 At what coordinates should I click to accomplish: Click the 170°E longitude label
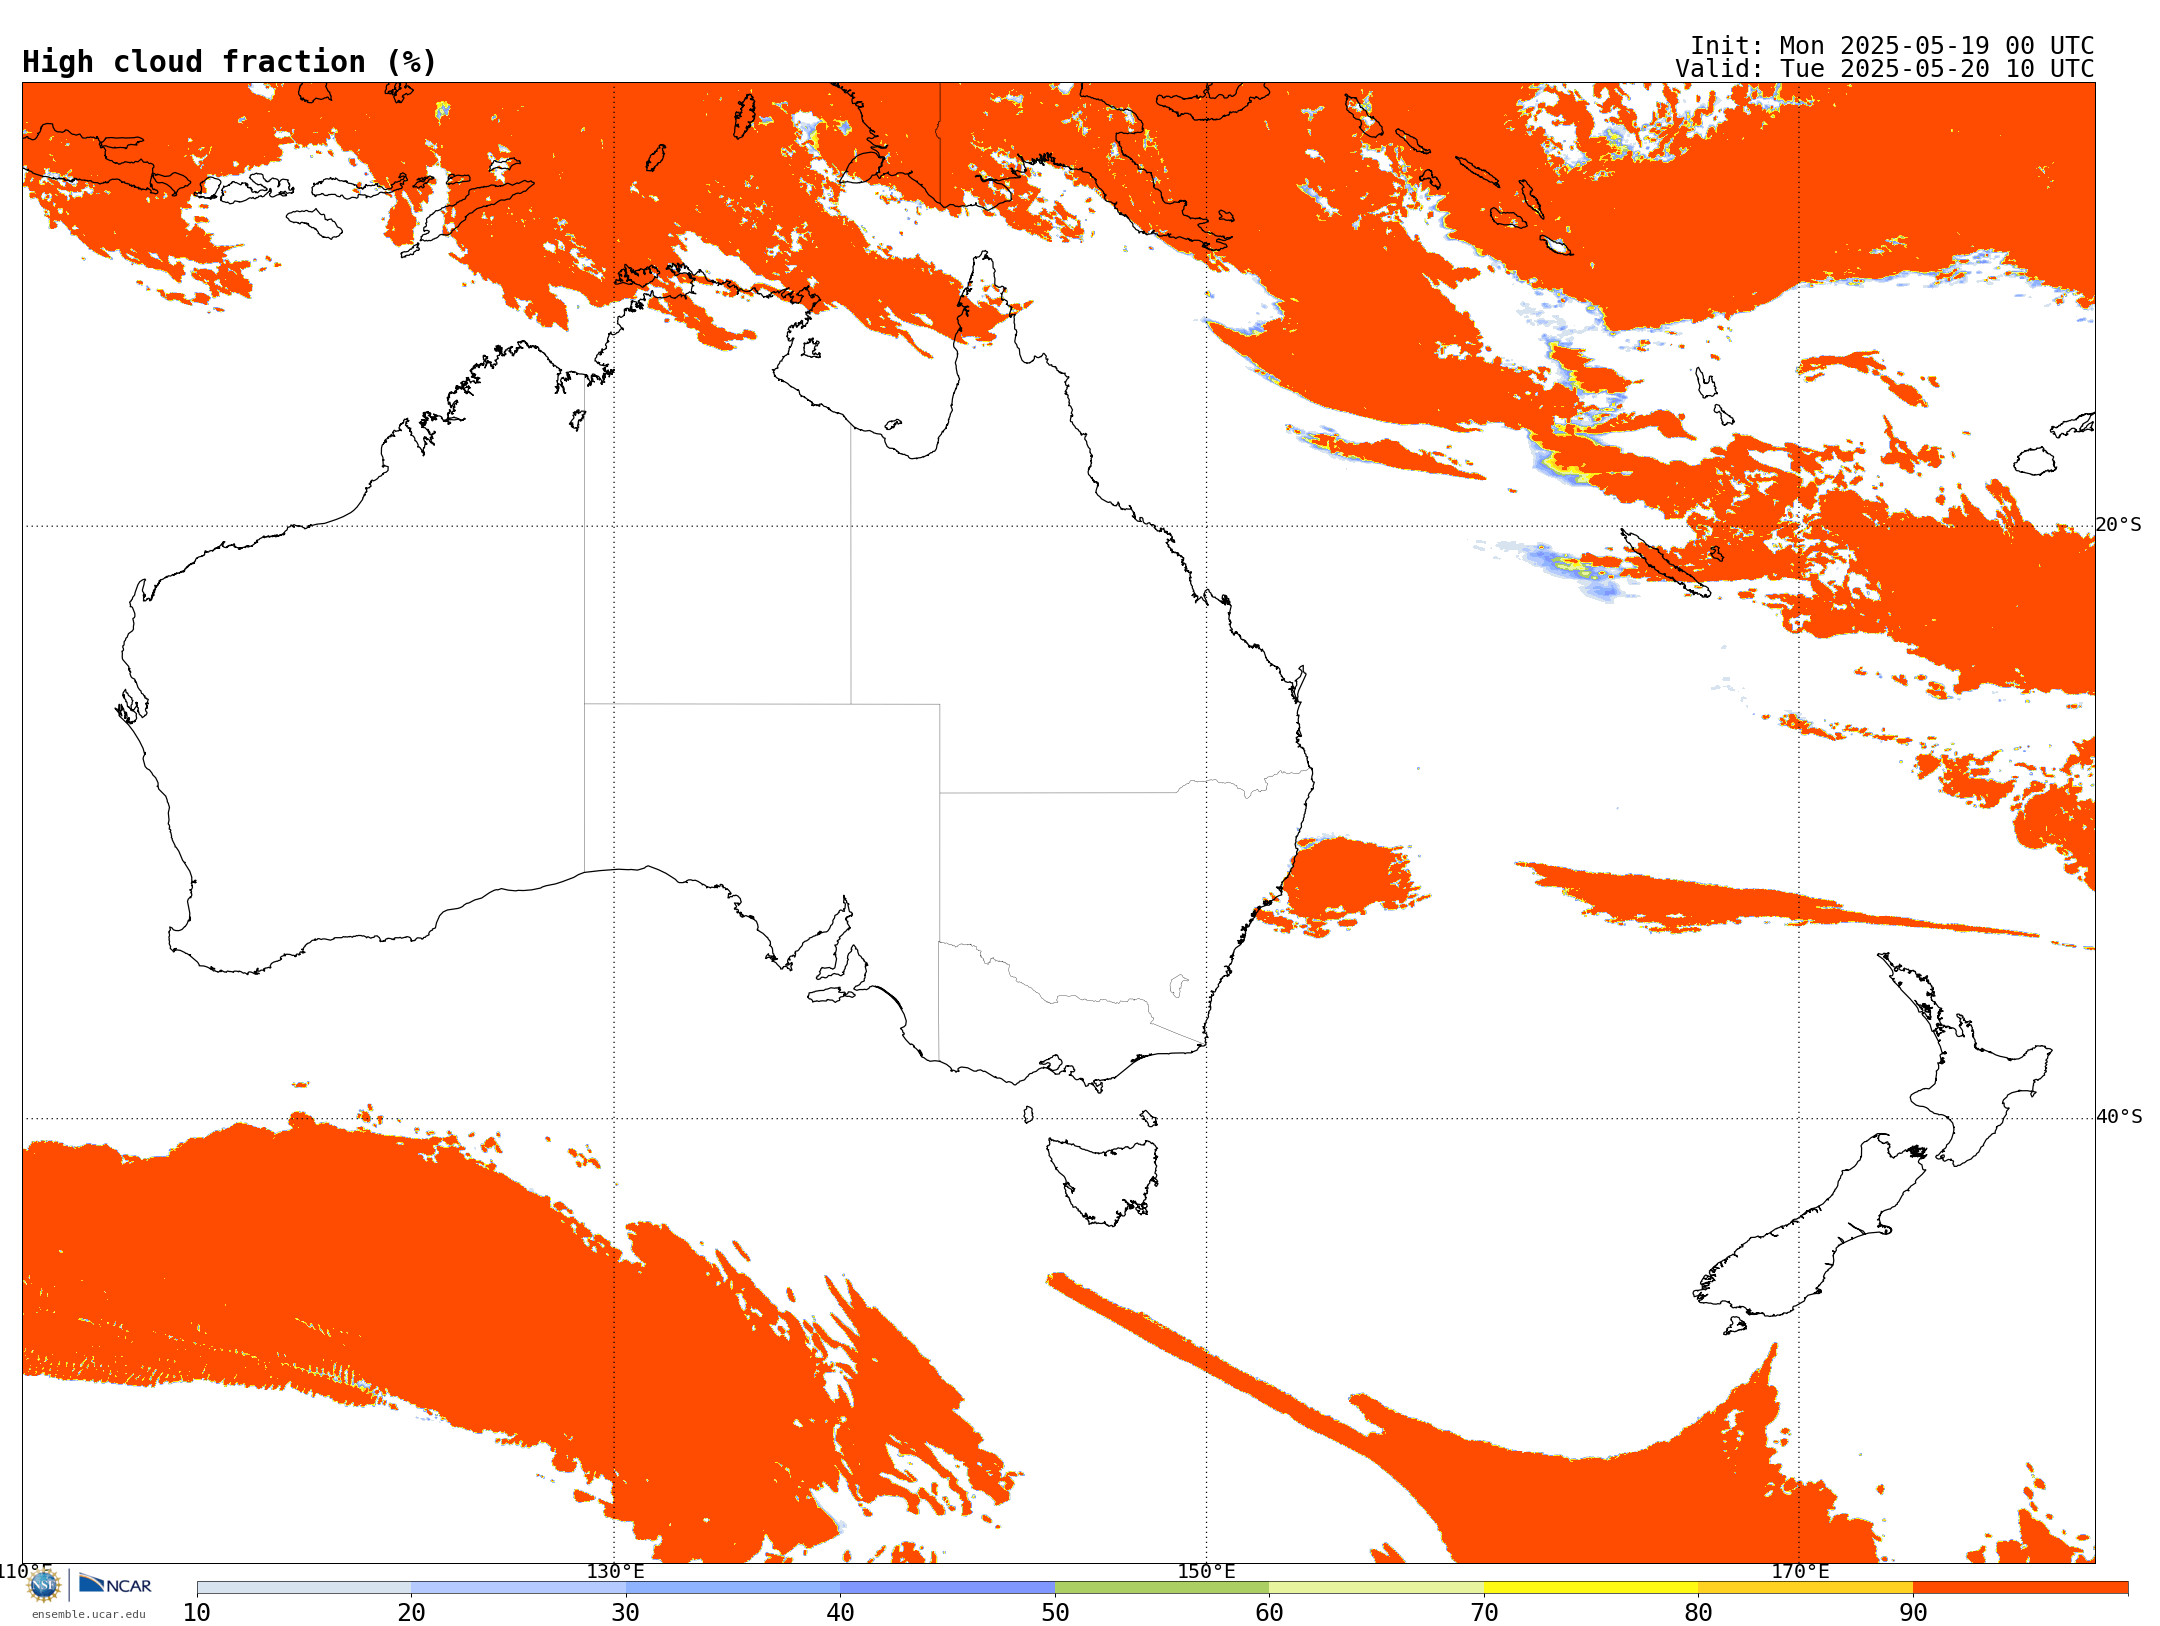tap(1800, 1571)
